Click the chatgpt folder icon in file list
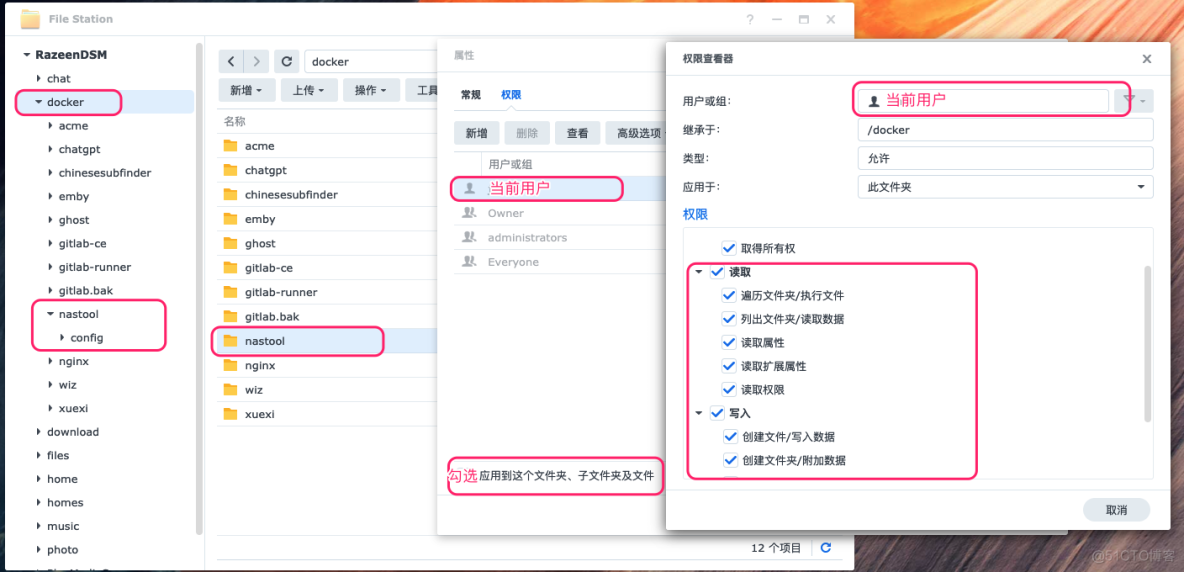Viewport: 1184px width, 572px height. coord(230,170)
